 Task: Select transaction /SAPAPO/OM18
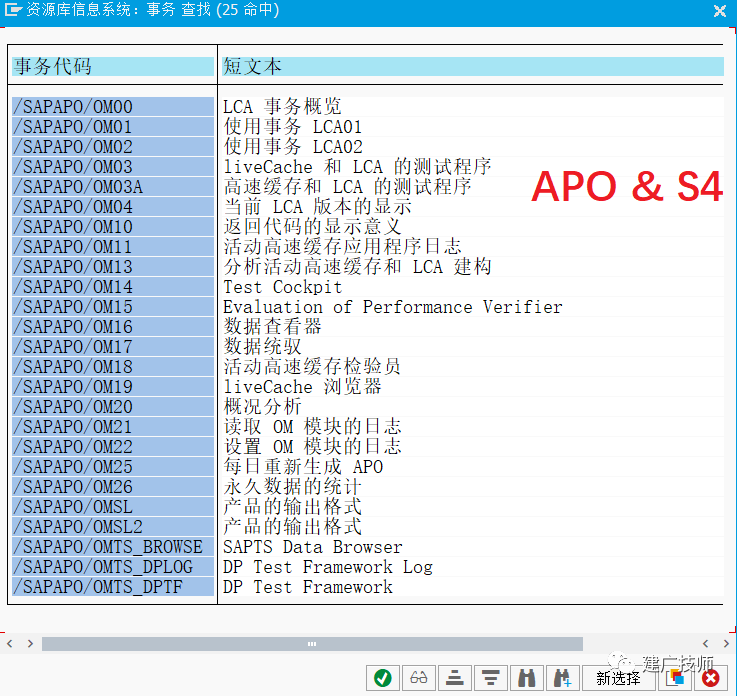tap(113, 367)
